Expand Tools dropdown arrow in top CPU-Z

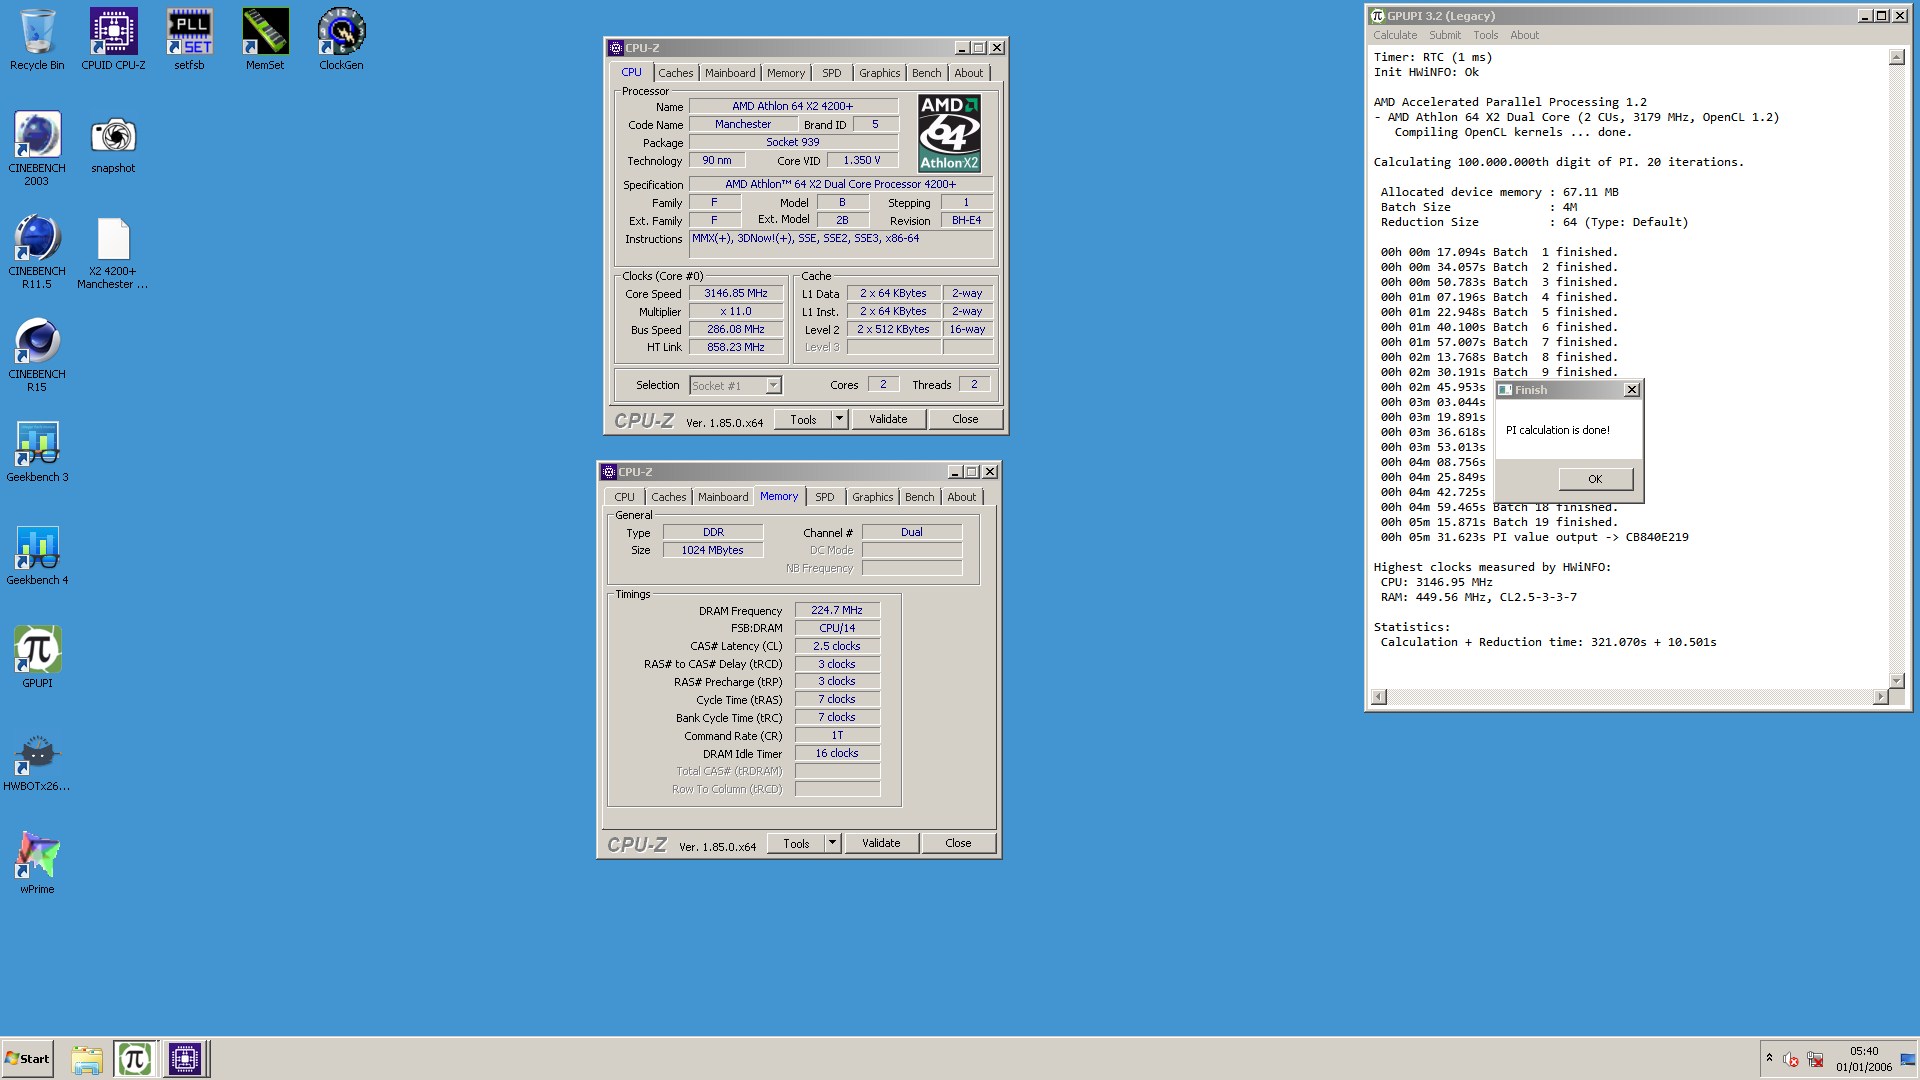(x=840, y=419)
